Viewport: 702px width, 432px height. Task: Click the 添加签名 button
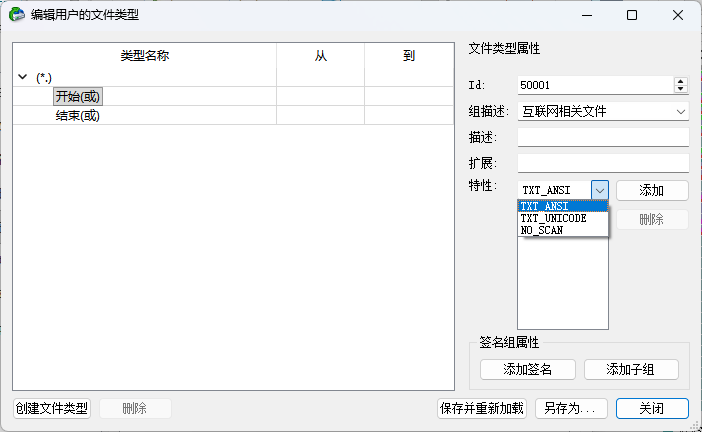pyautogui.click(x=527, y=369)
